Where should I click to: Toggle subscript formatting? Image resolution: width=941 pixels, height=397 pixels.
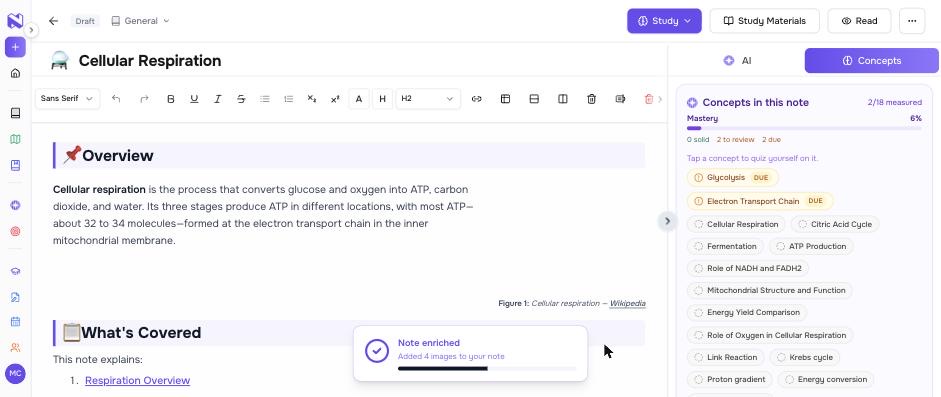(x=311, y=99)
